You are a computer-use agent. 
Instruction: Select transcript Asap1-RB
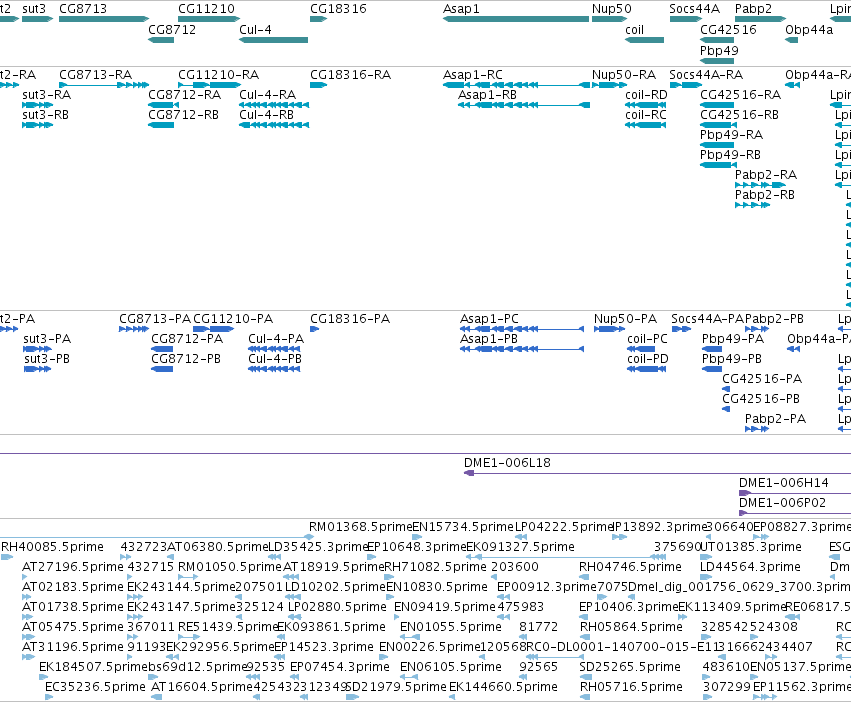tap(487, 94)
